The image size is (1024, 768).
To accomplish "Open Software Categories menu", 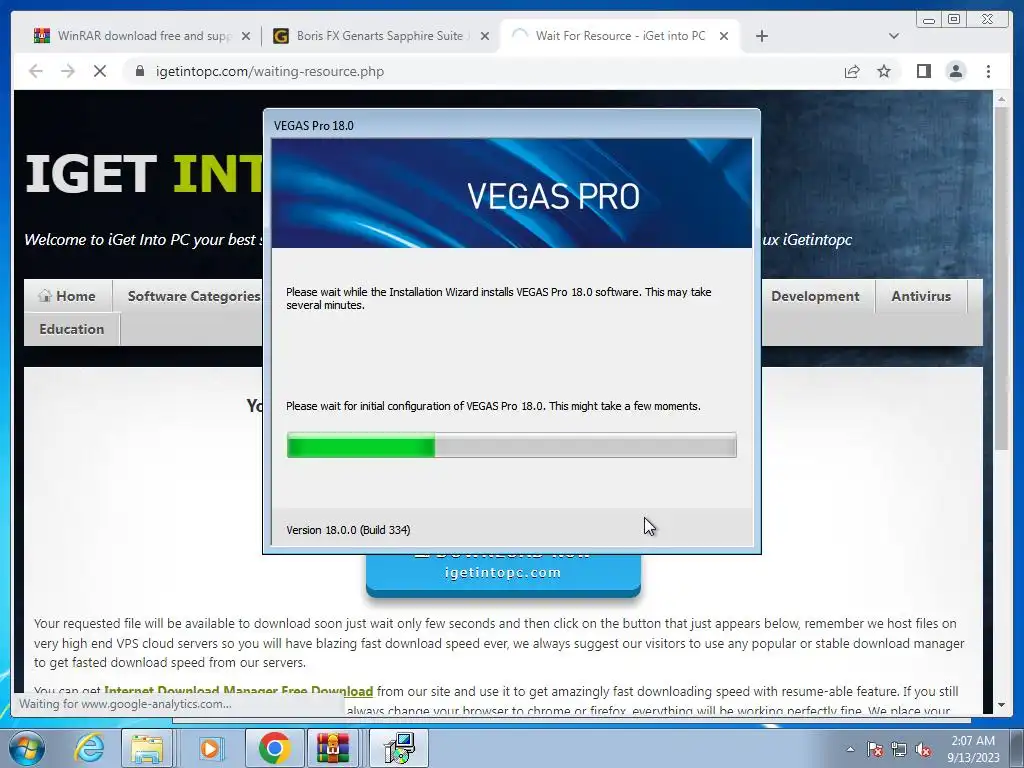I will point(193,296).
